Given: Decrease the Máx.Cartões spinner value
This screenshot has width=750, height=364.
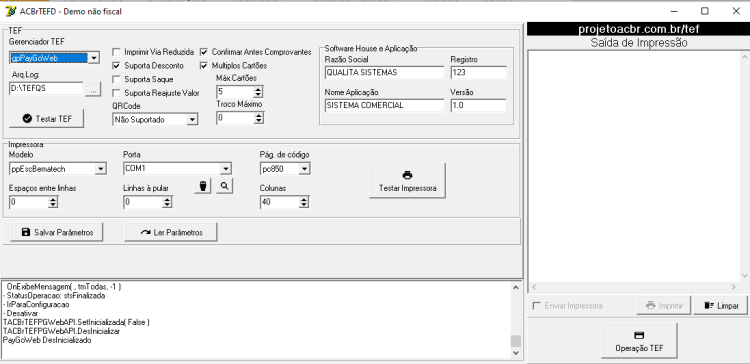Looking at the screenshot, I should [258, 94].
